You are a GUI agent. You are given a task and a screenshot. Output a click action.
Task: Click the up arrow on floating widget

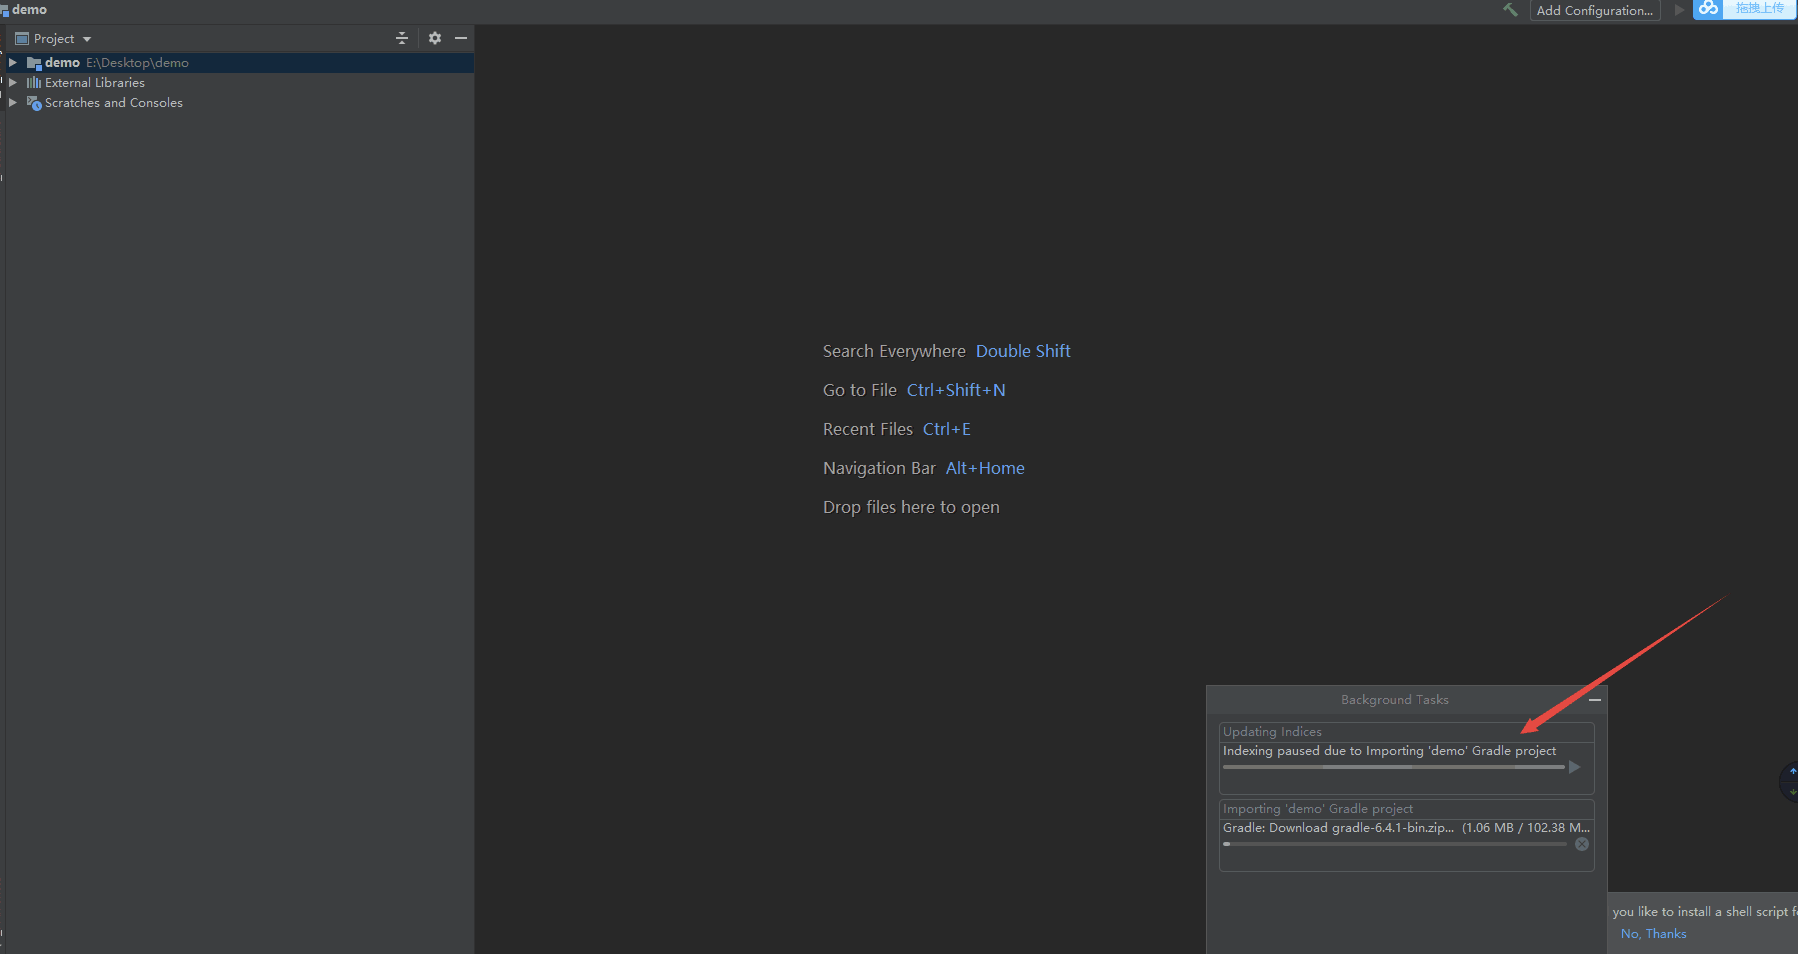[x=1793, y=771]
